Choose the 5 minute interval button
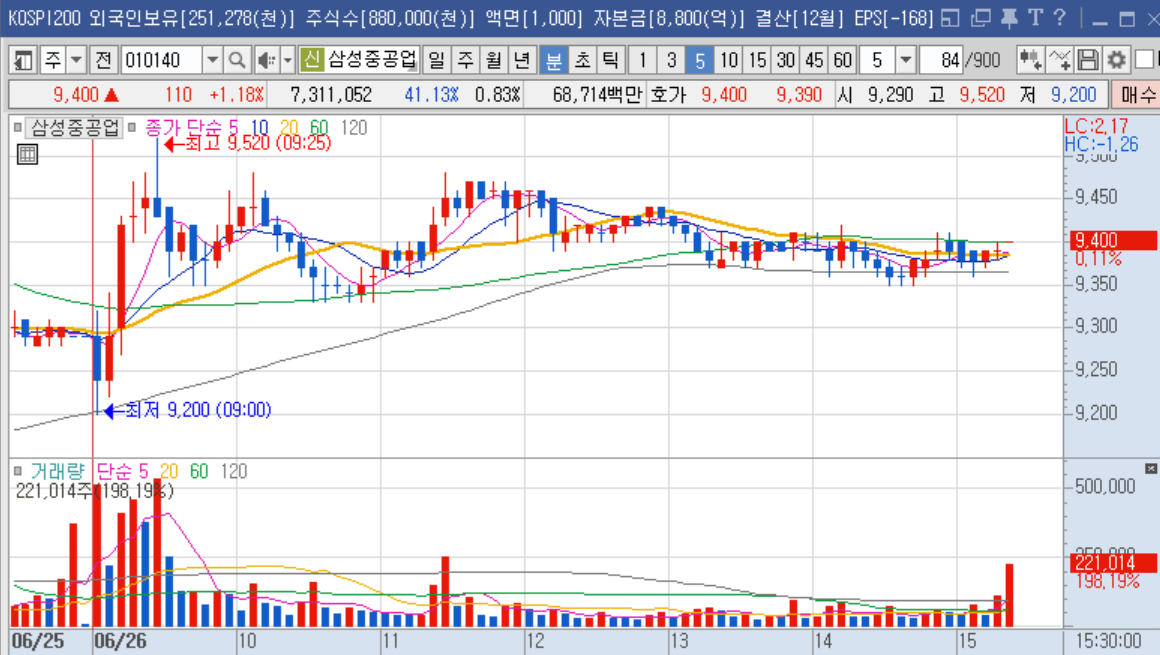 tap(700, 60)
